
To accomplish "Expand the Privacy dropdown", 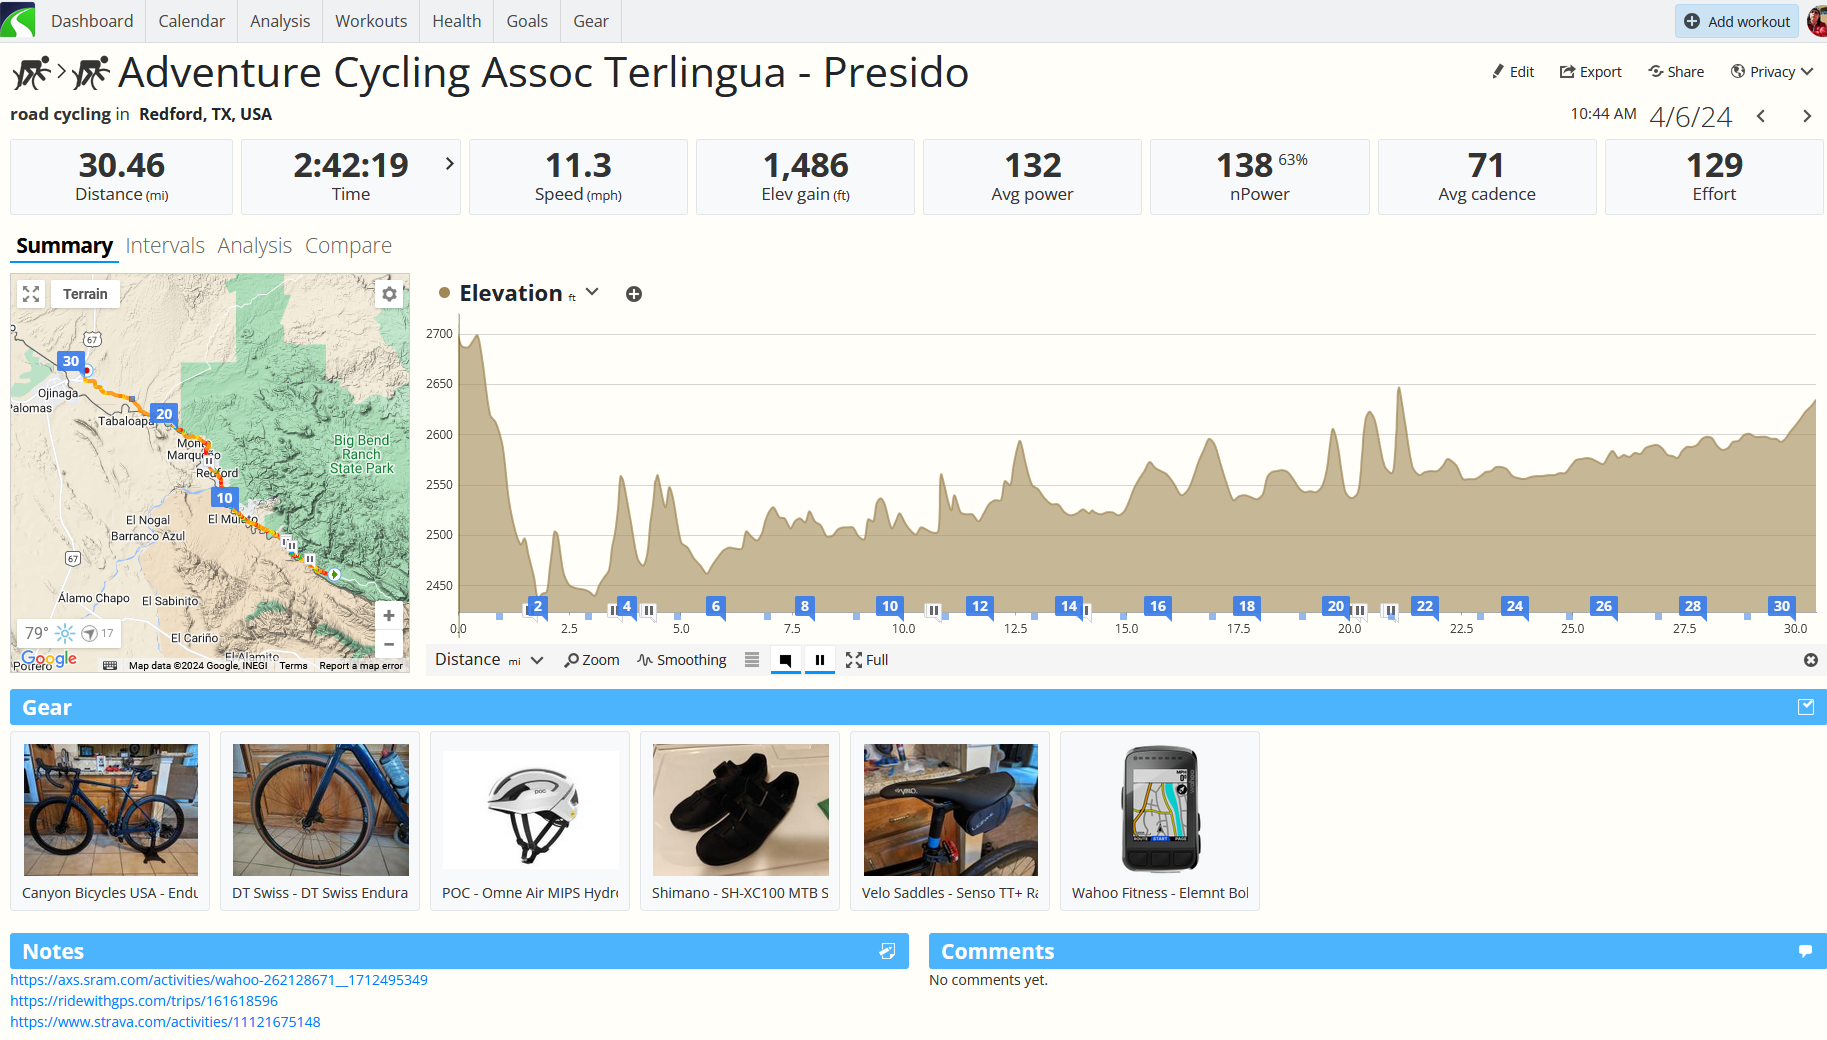I will (x=1771, y=72).
